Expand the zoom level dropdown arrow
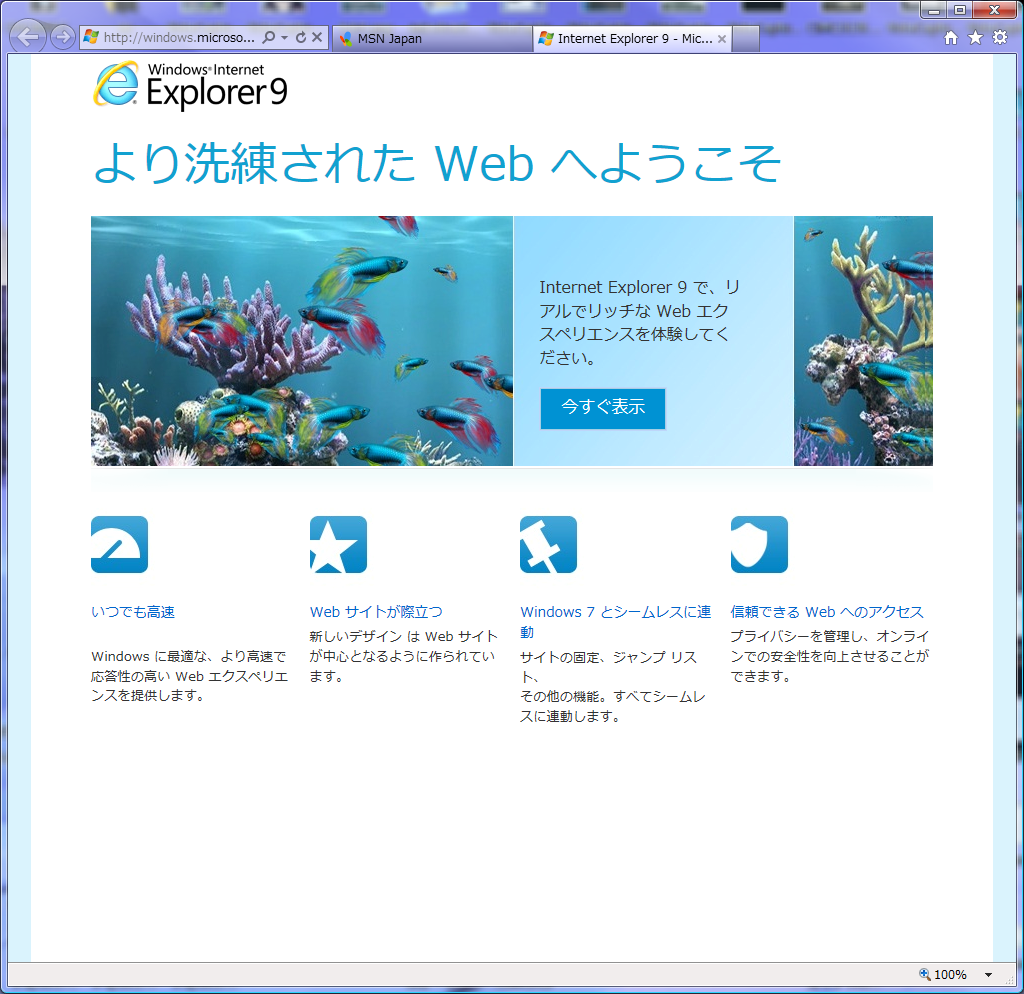 (989, 975)
